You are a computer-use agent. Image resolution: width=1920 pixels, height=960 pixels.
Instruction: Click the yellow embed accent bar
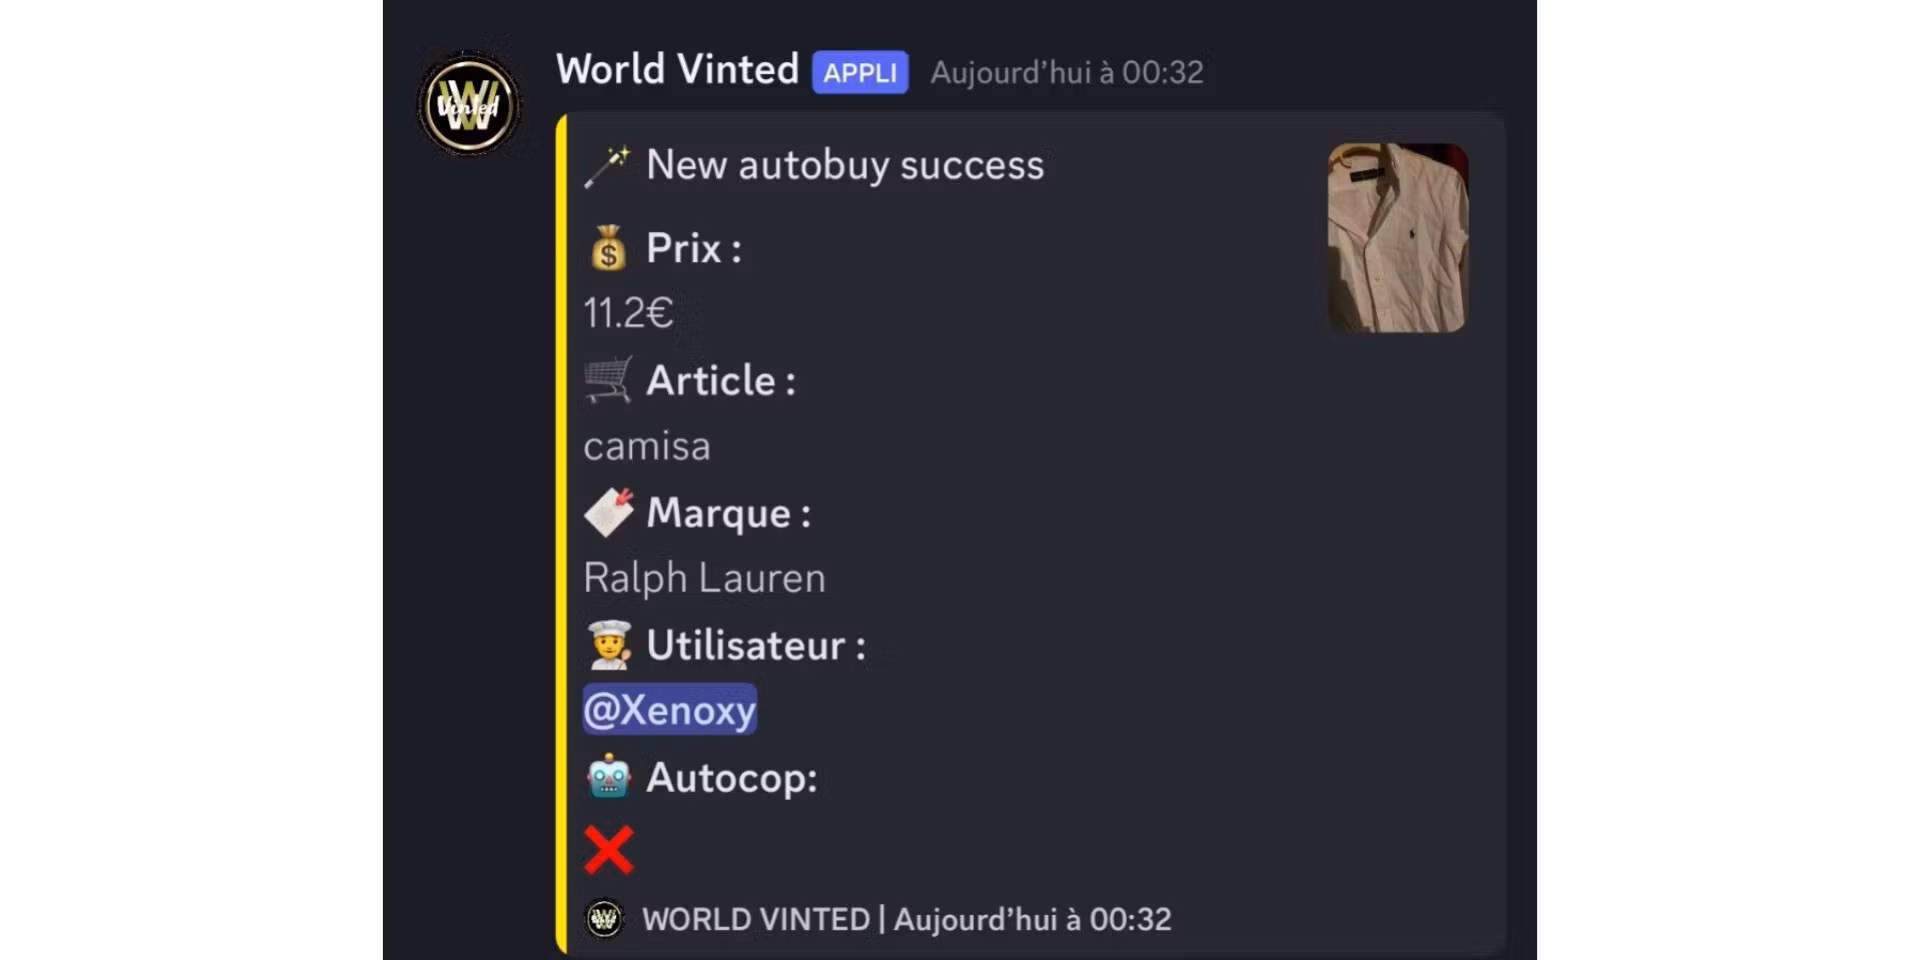coord(561,536)
